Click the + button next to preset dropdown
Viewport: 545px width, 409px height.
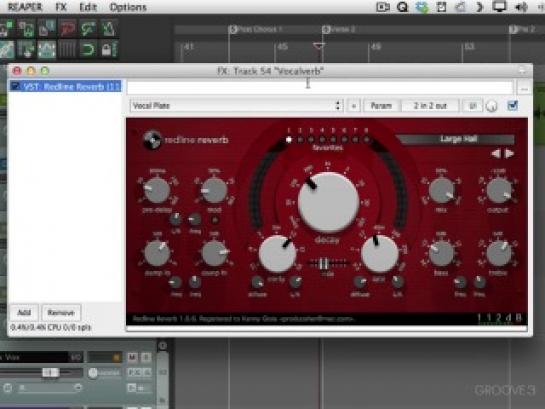tap(353, 106)
